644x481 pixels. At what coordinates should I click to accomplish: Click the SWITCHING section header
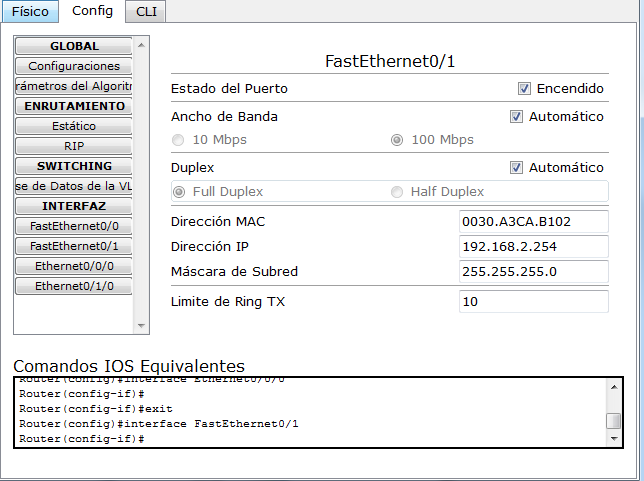pyautogui.click(x=74, y=166)
